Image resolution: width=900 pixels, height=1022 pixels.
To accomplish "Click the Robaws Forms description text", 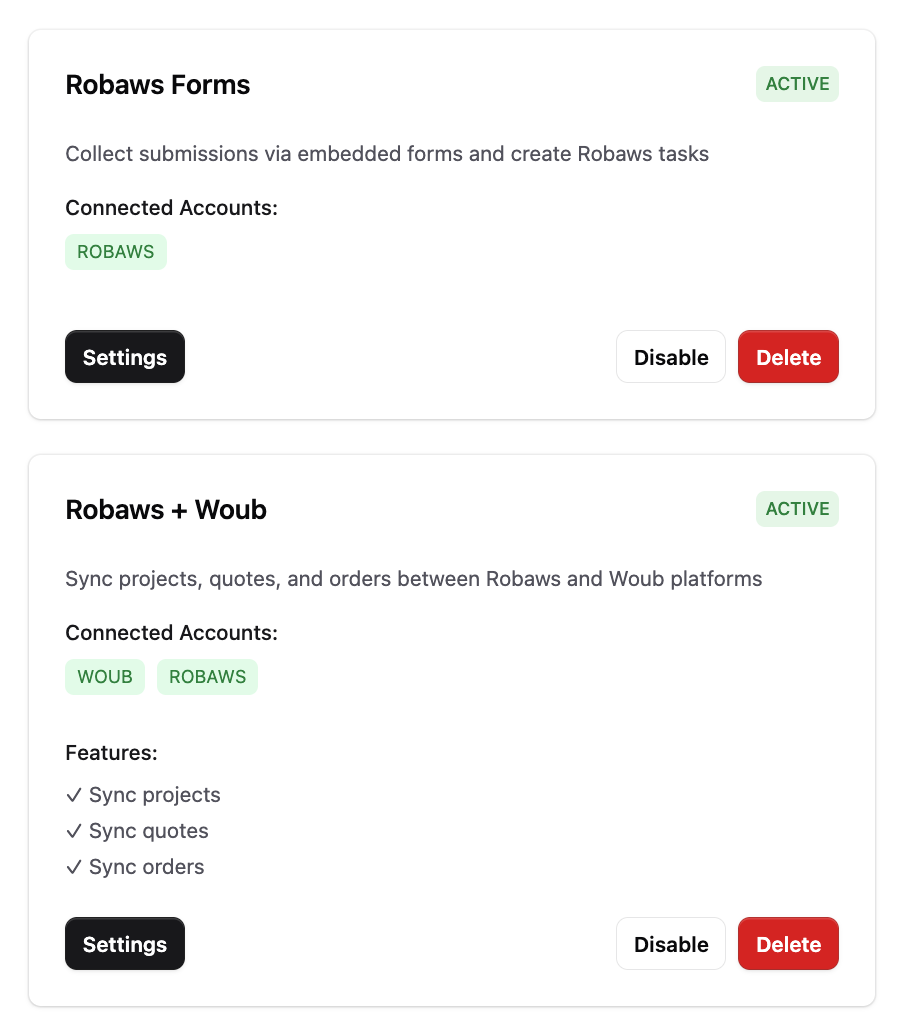I will click(387, 154).
